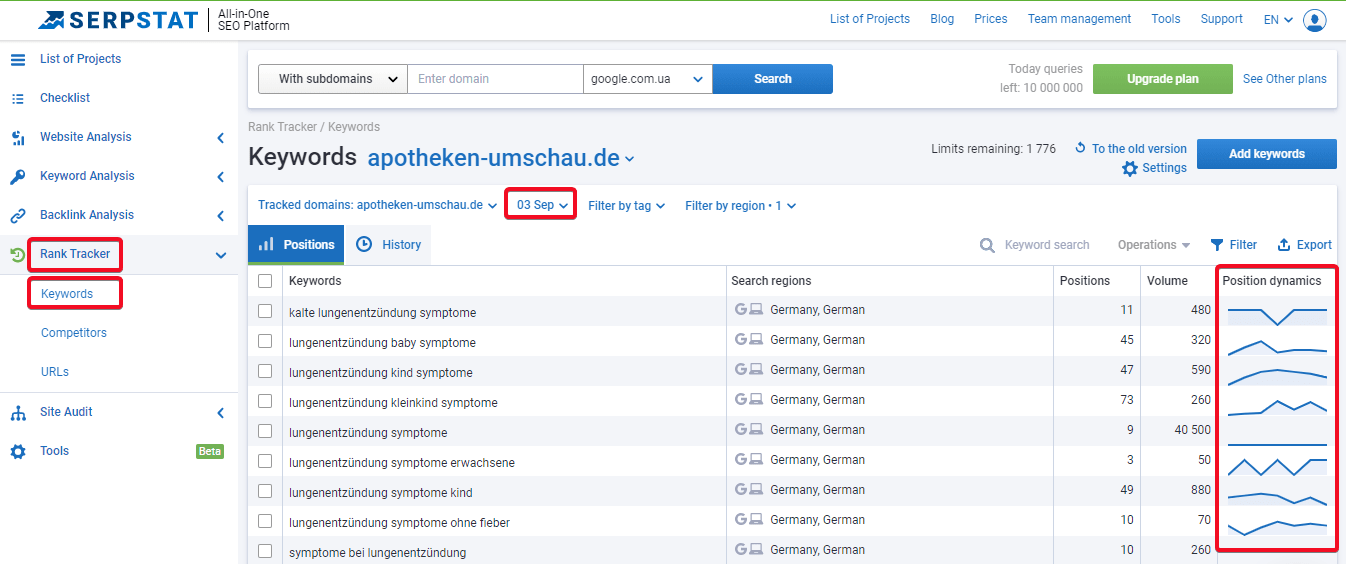
Task: Open Keywords under Rank Tracker
Action: [x=67, y=294]
